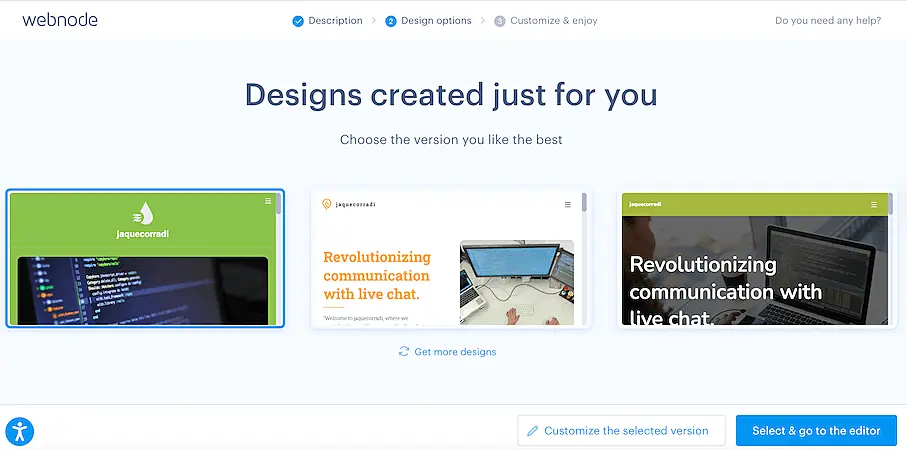This screenshot has height=450, width=907.
Task: Click Select & go to the editor
Action: tap(816, 430)
